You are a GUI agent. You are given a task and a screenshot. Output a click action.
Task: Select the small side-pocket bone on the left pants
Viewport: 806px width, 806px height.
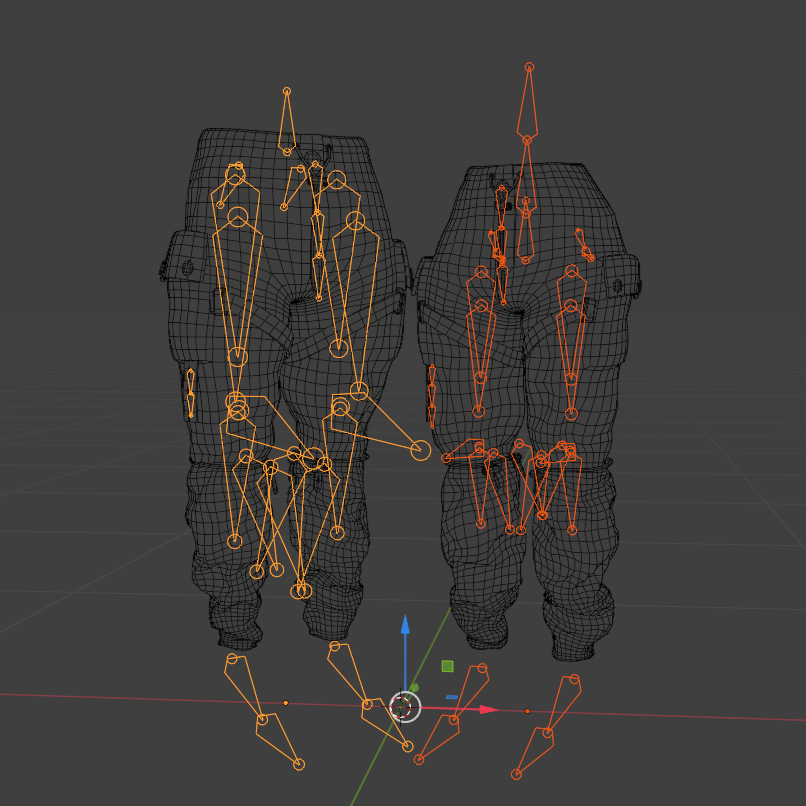[x=191, y=393]
